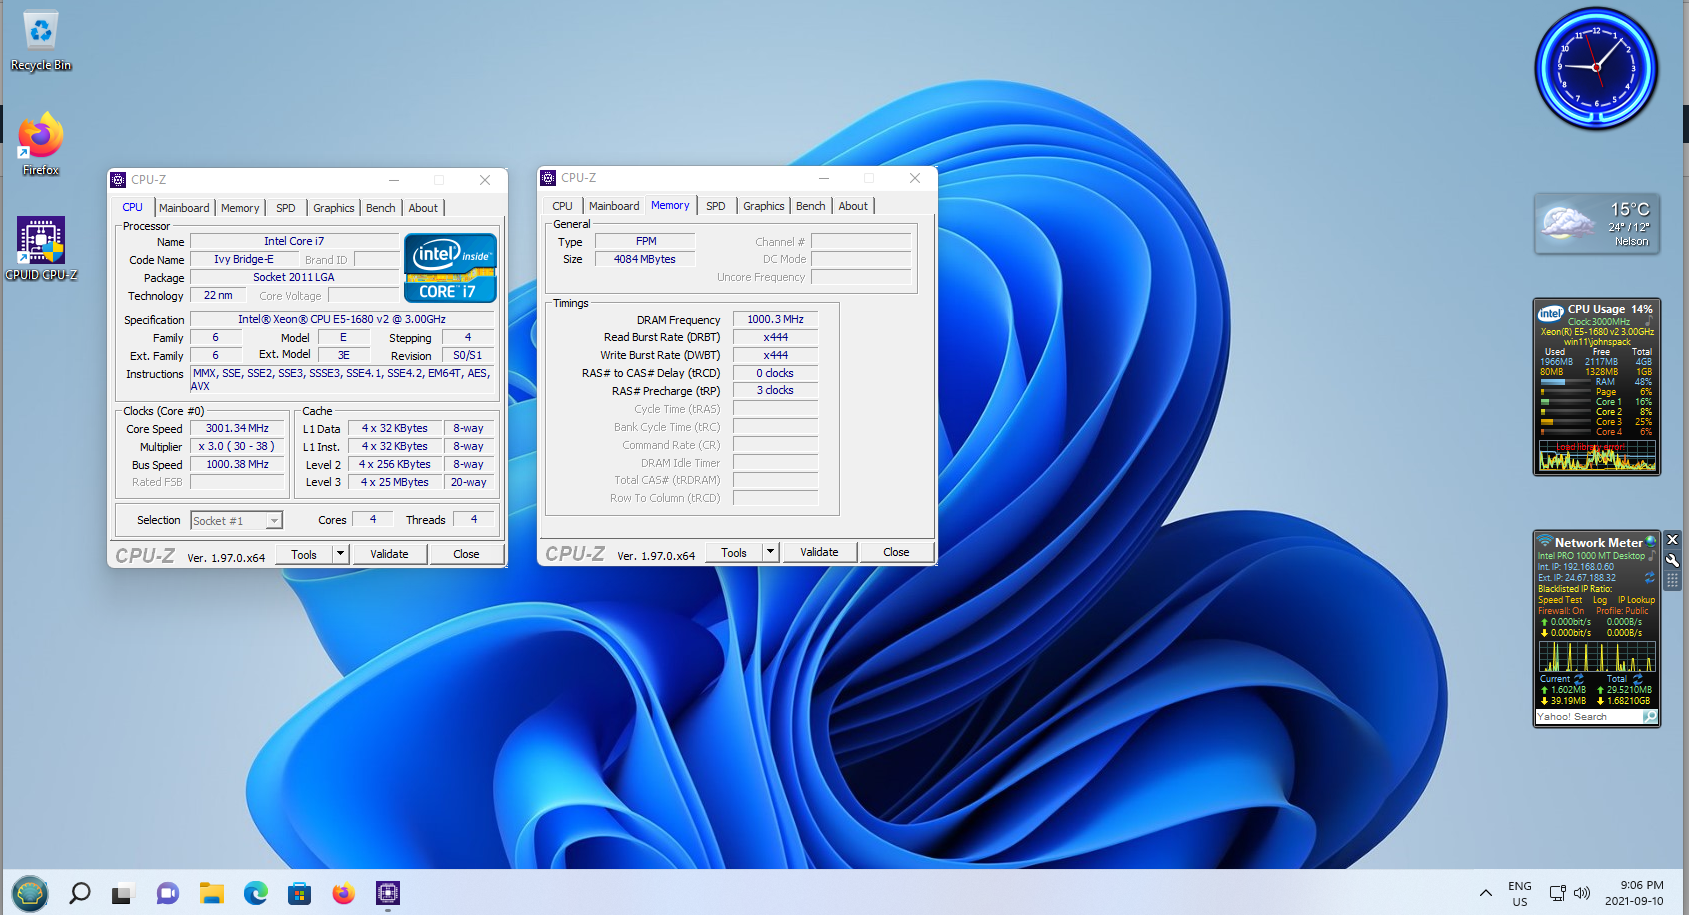Click the Core 1 usage bar
The width and height of the screenshot is (1689, 915).
click(x=1565, y=402)
